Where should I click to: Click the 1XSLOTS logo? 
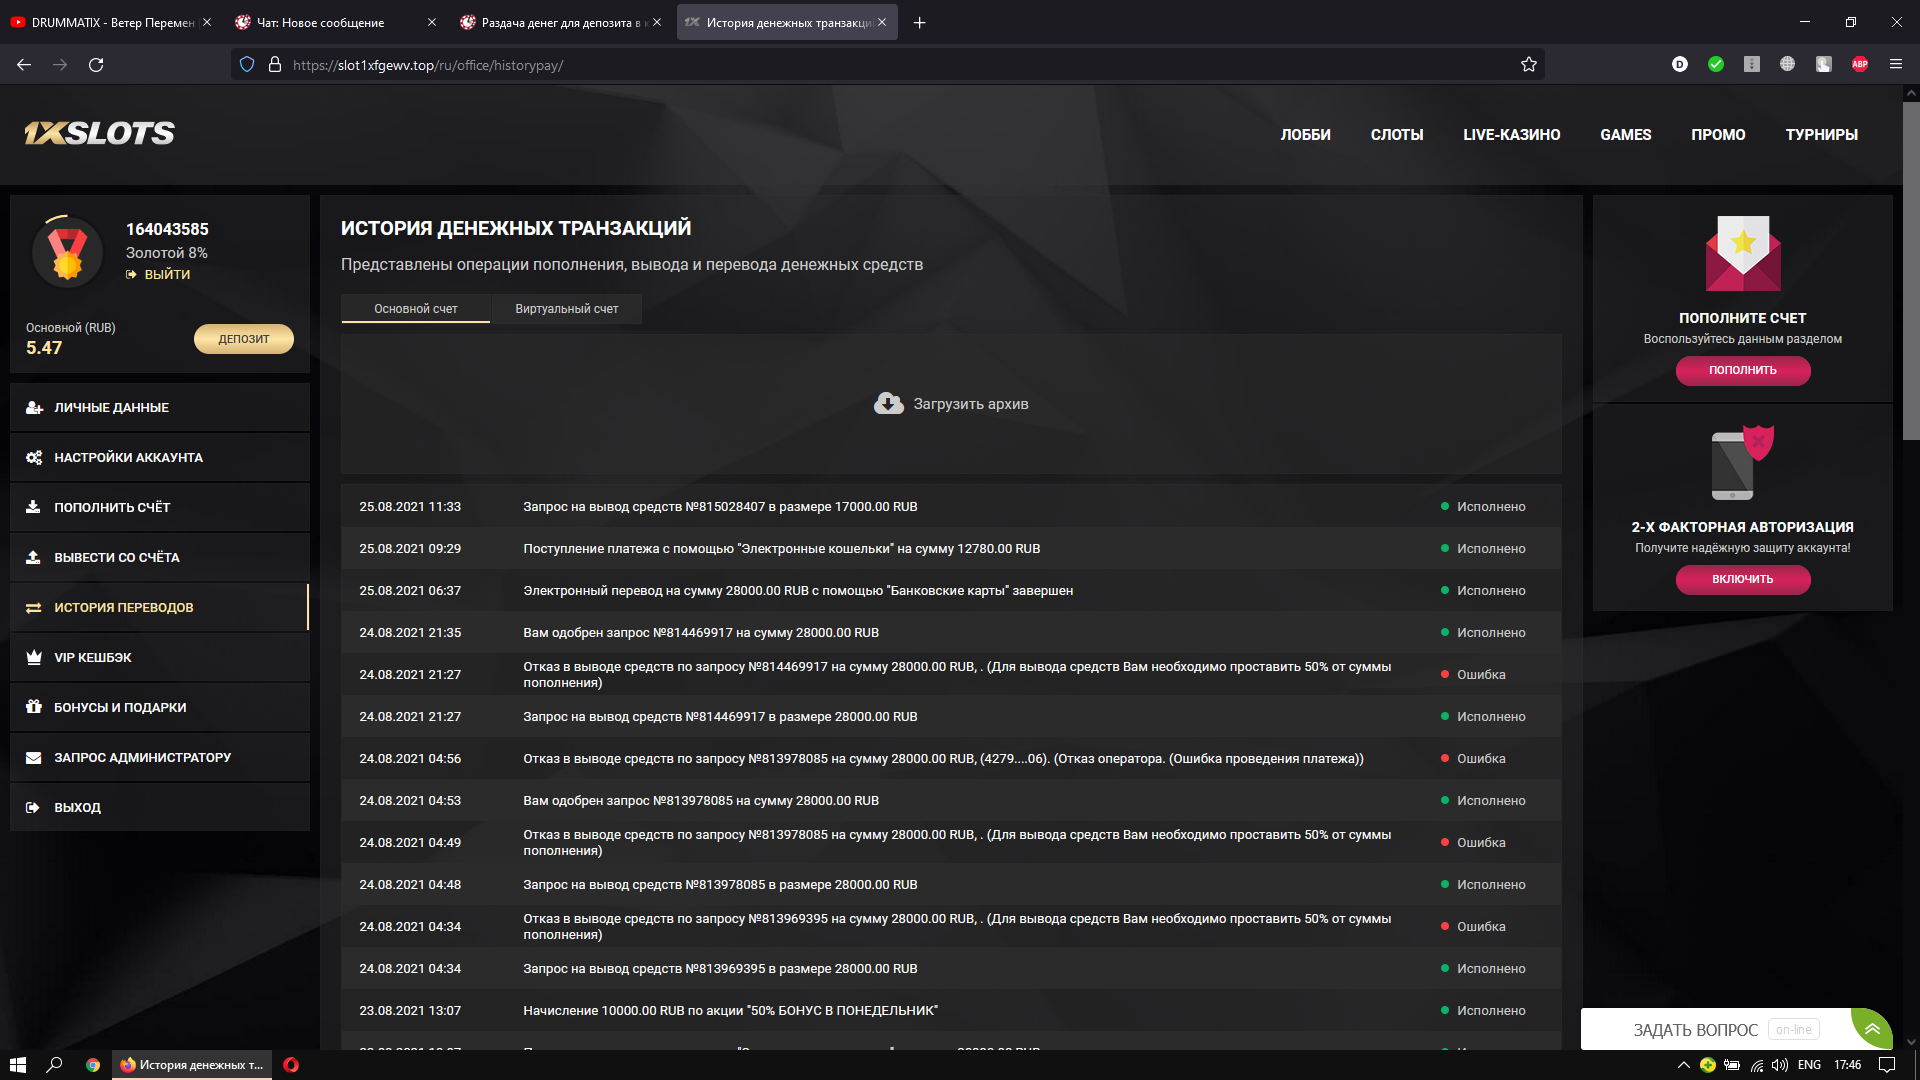99,133
